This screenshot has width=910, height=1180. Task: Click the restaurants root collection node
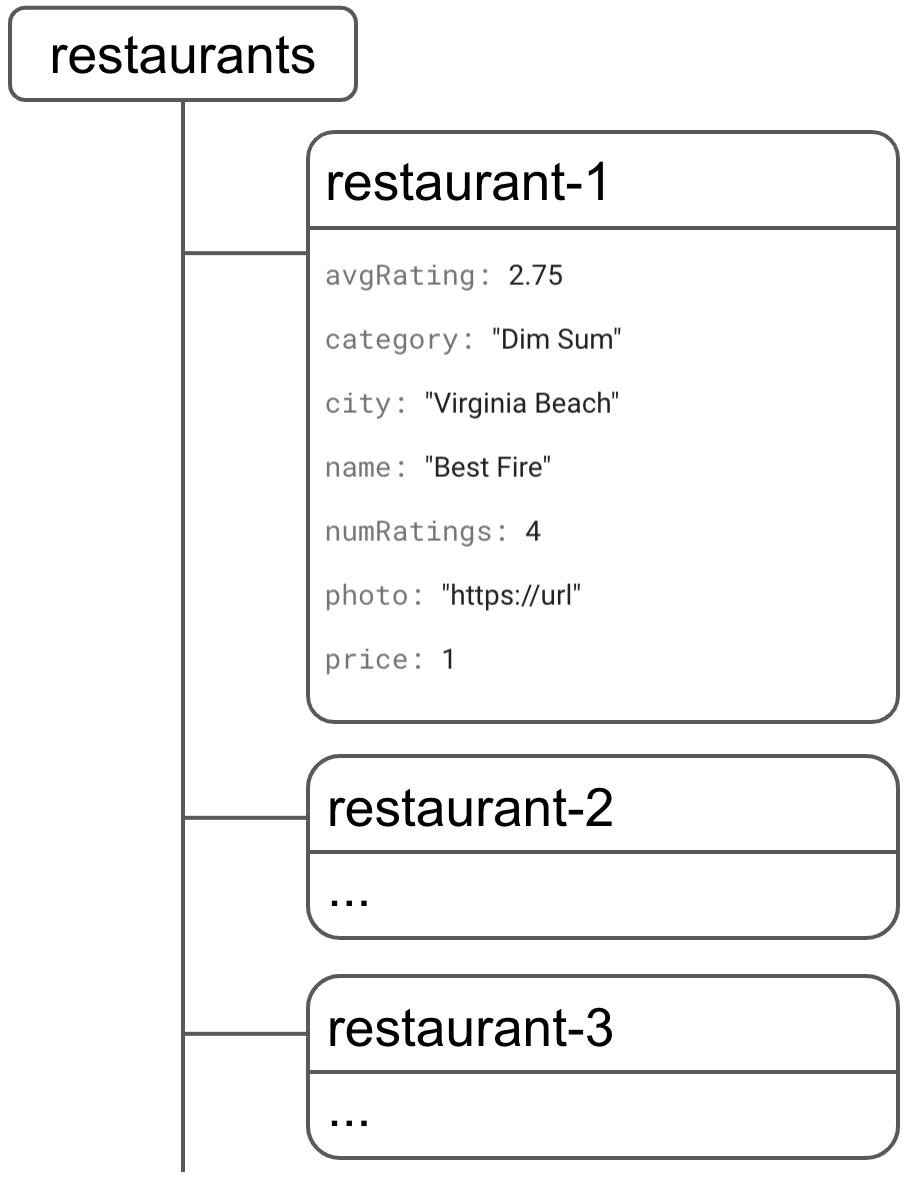183,55
